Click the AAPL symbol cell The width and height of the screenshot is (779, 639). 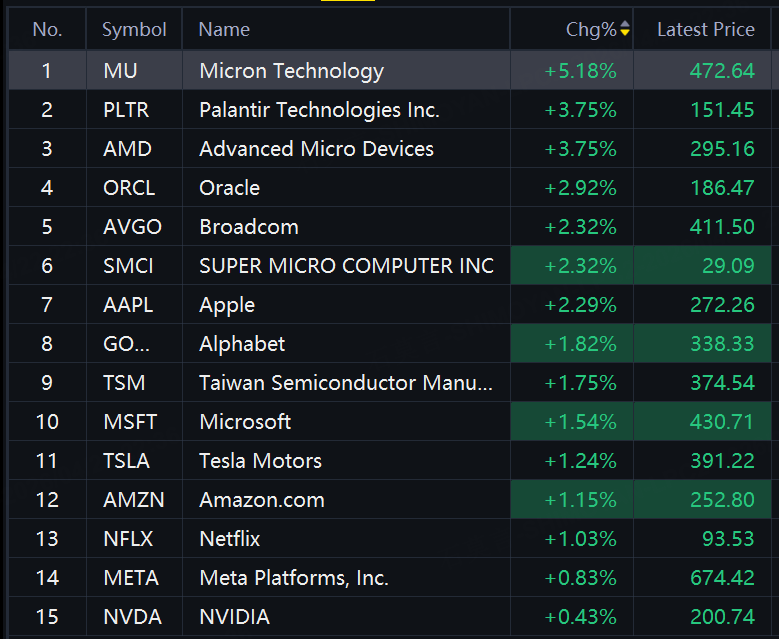point(128,305)
